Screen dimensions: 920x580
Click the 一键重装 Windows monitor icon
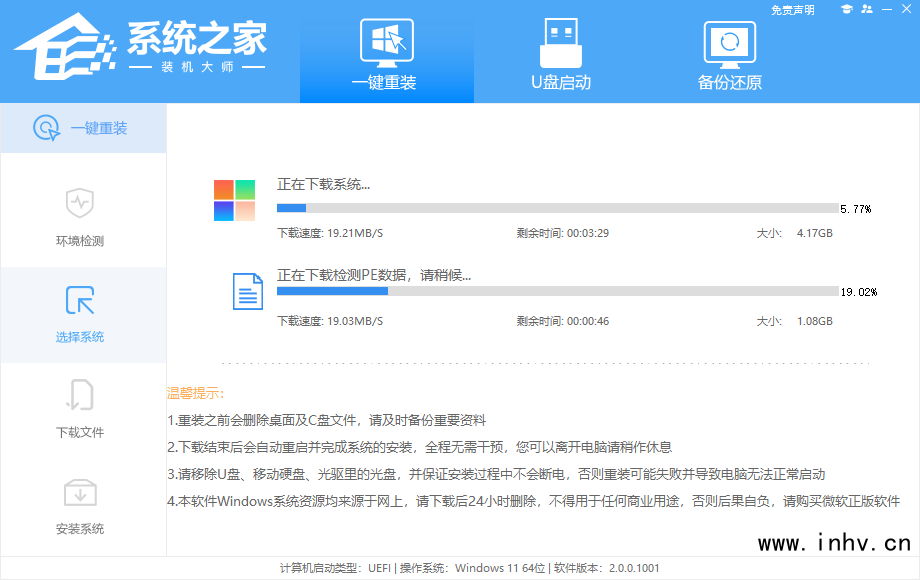(386, 43)
